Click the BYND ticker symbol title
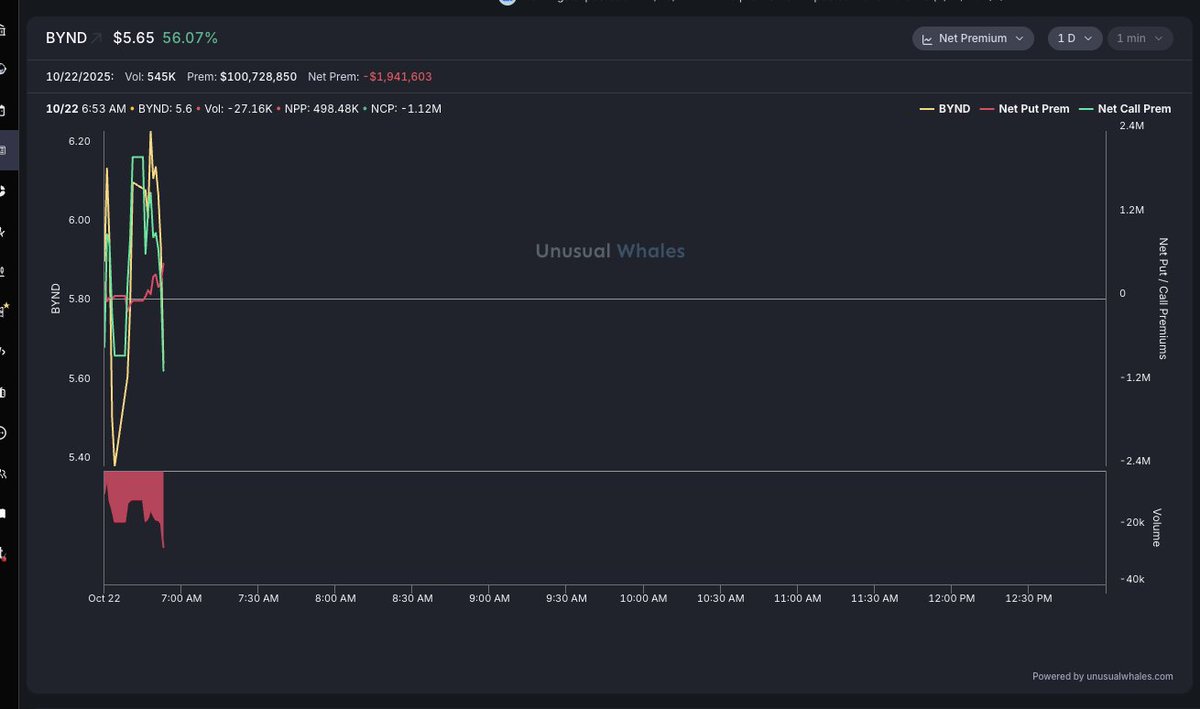This screenshot has width=1200, height=709. [x=66, y=38]
